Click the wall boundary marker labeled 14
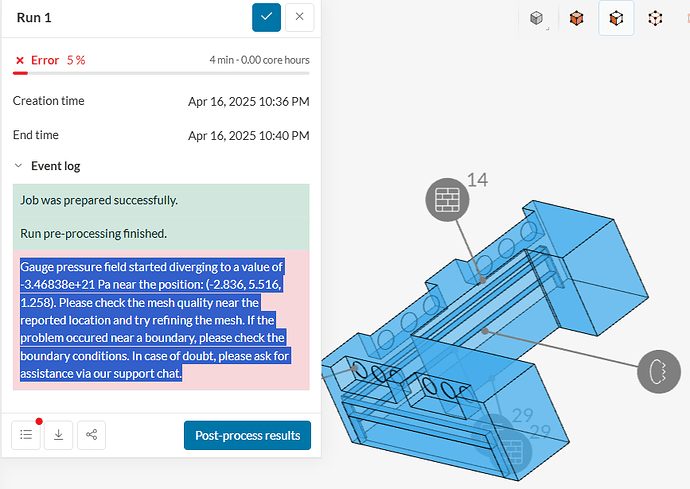The image size is (690, 489). [x=447, y=199]
